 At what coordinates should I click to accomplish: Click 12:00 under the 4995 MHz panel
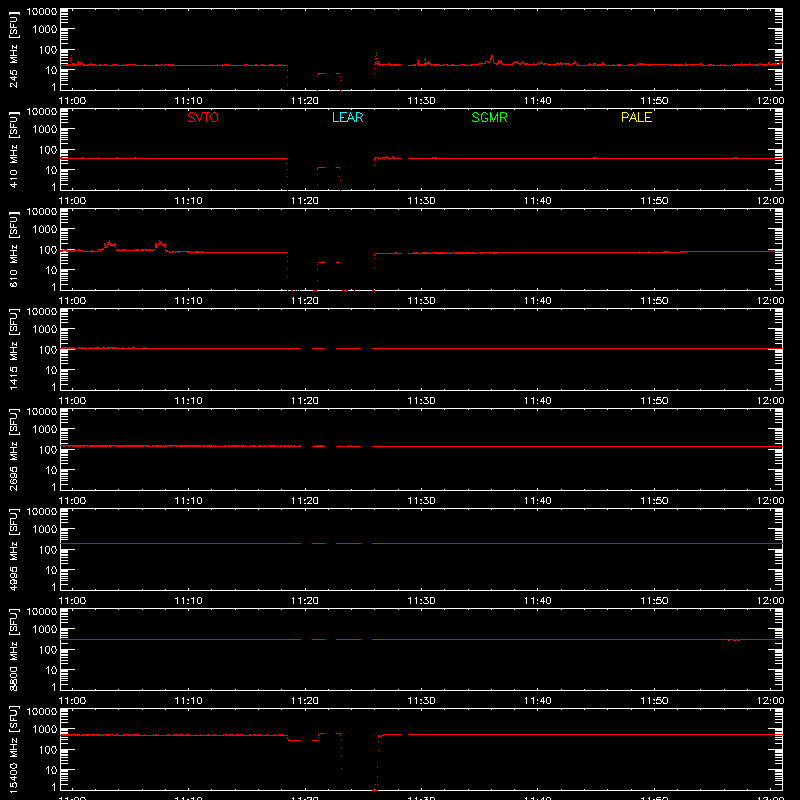click(770, 601)
